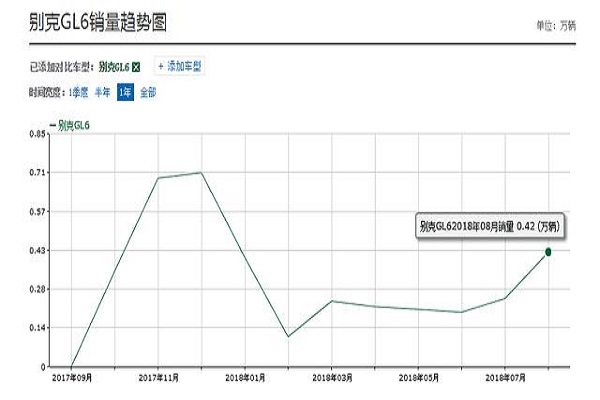Viewport: 600px width, 400px height.
Task: Click the 别克GL6 legend entry
Action: 70,126
